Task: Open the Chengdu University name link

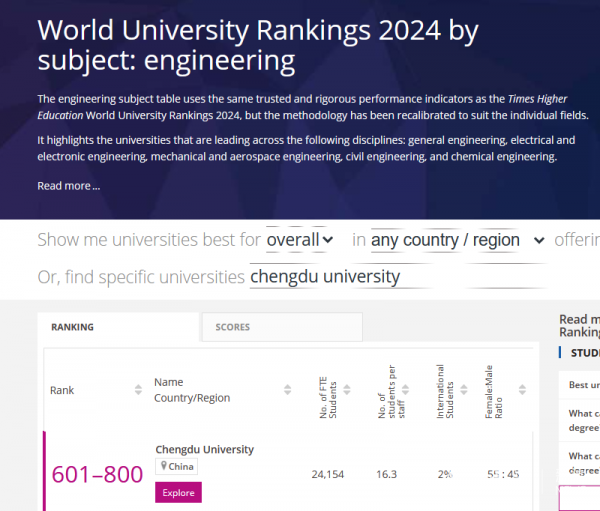Action: [x=204, y=449]
